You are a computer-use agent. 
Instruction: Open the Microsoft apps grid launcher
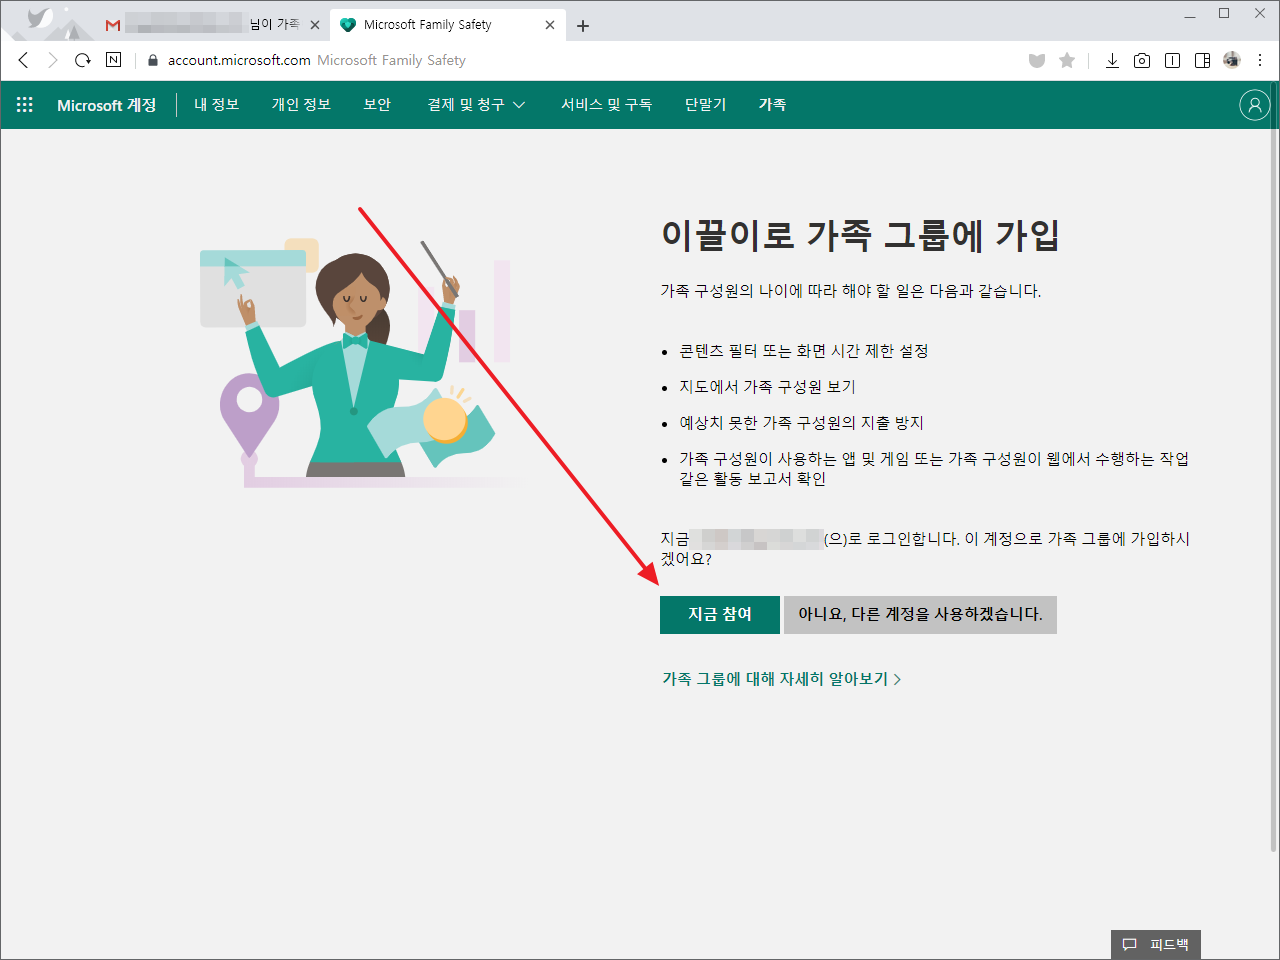pos(25,105)
